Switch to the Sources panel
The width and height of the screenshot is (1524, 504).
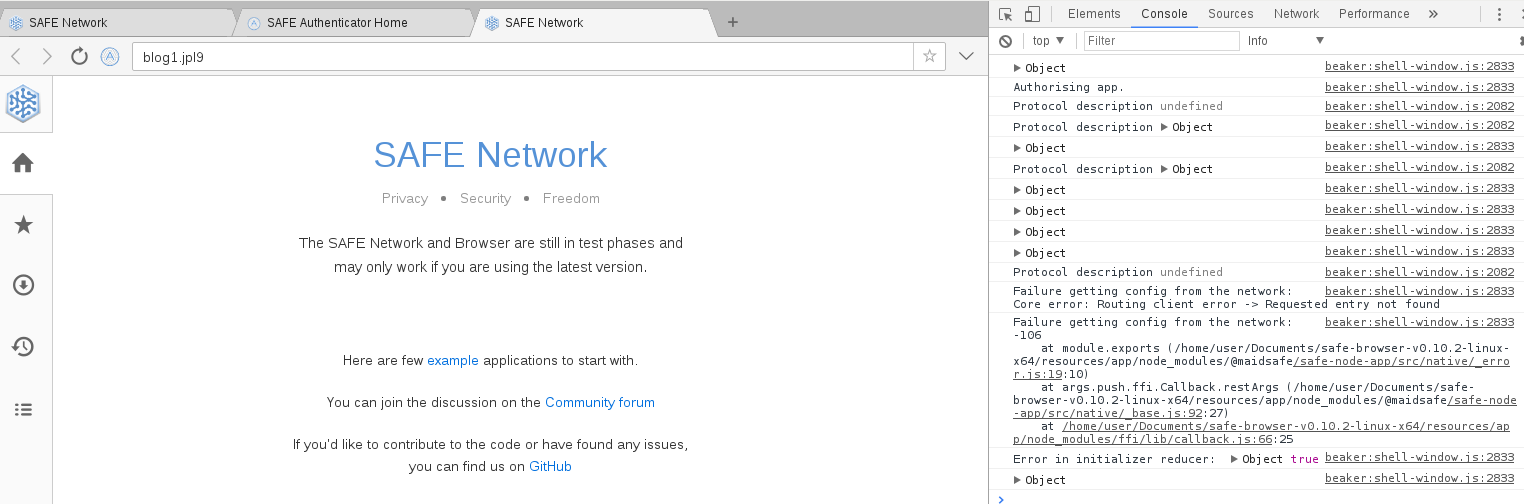[1230, 14]
